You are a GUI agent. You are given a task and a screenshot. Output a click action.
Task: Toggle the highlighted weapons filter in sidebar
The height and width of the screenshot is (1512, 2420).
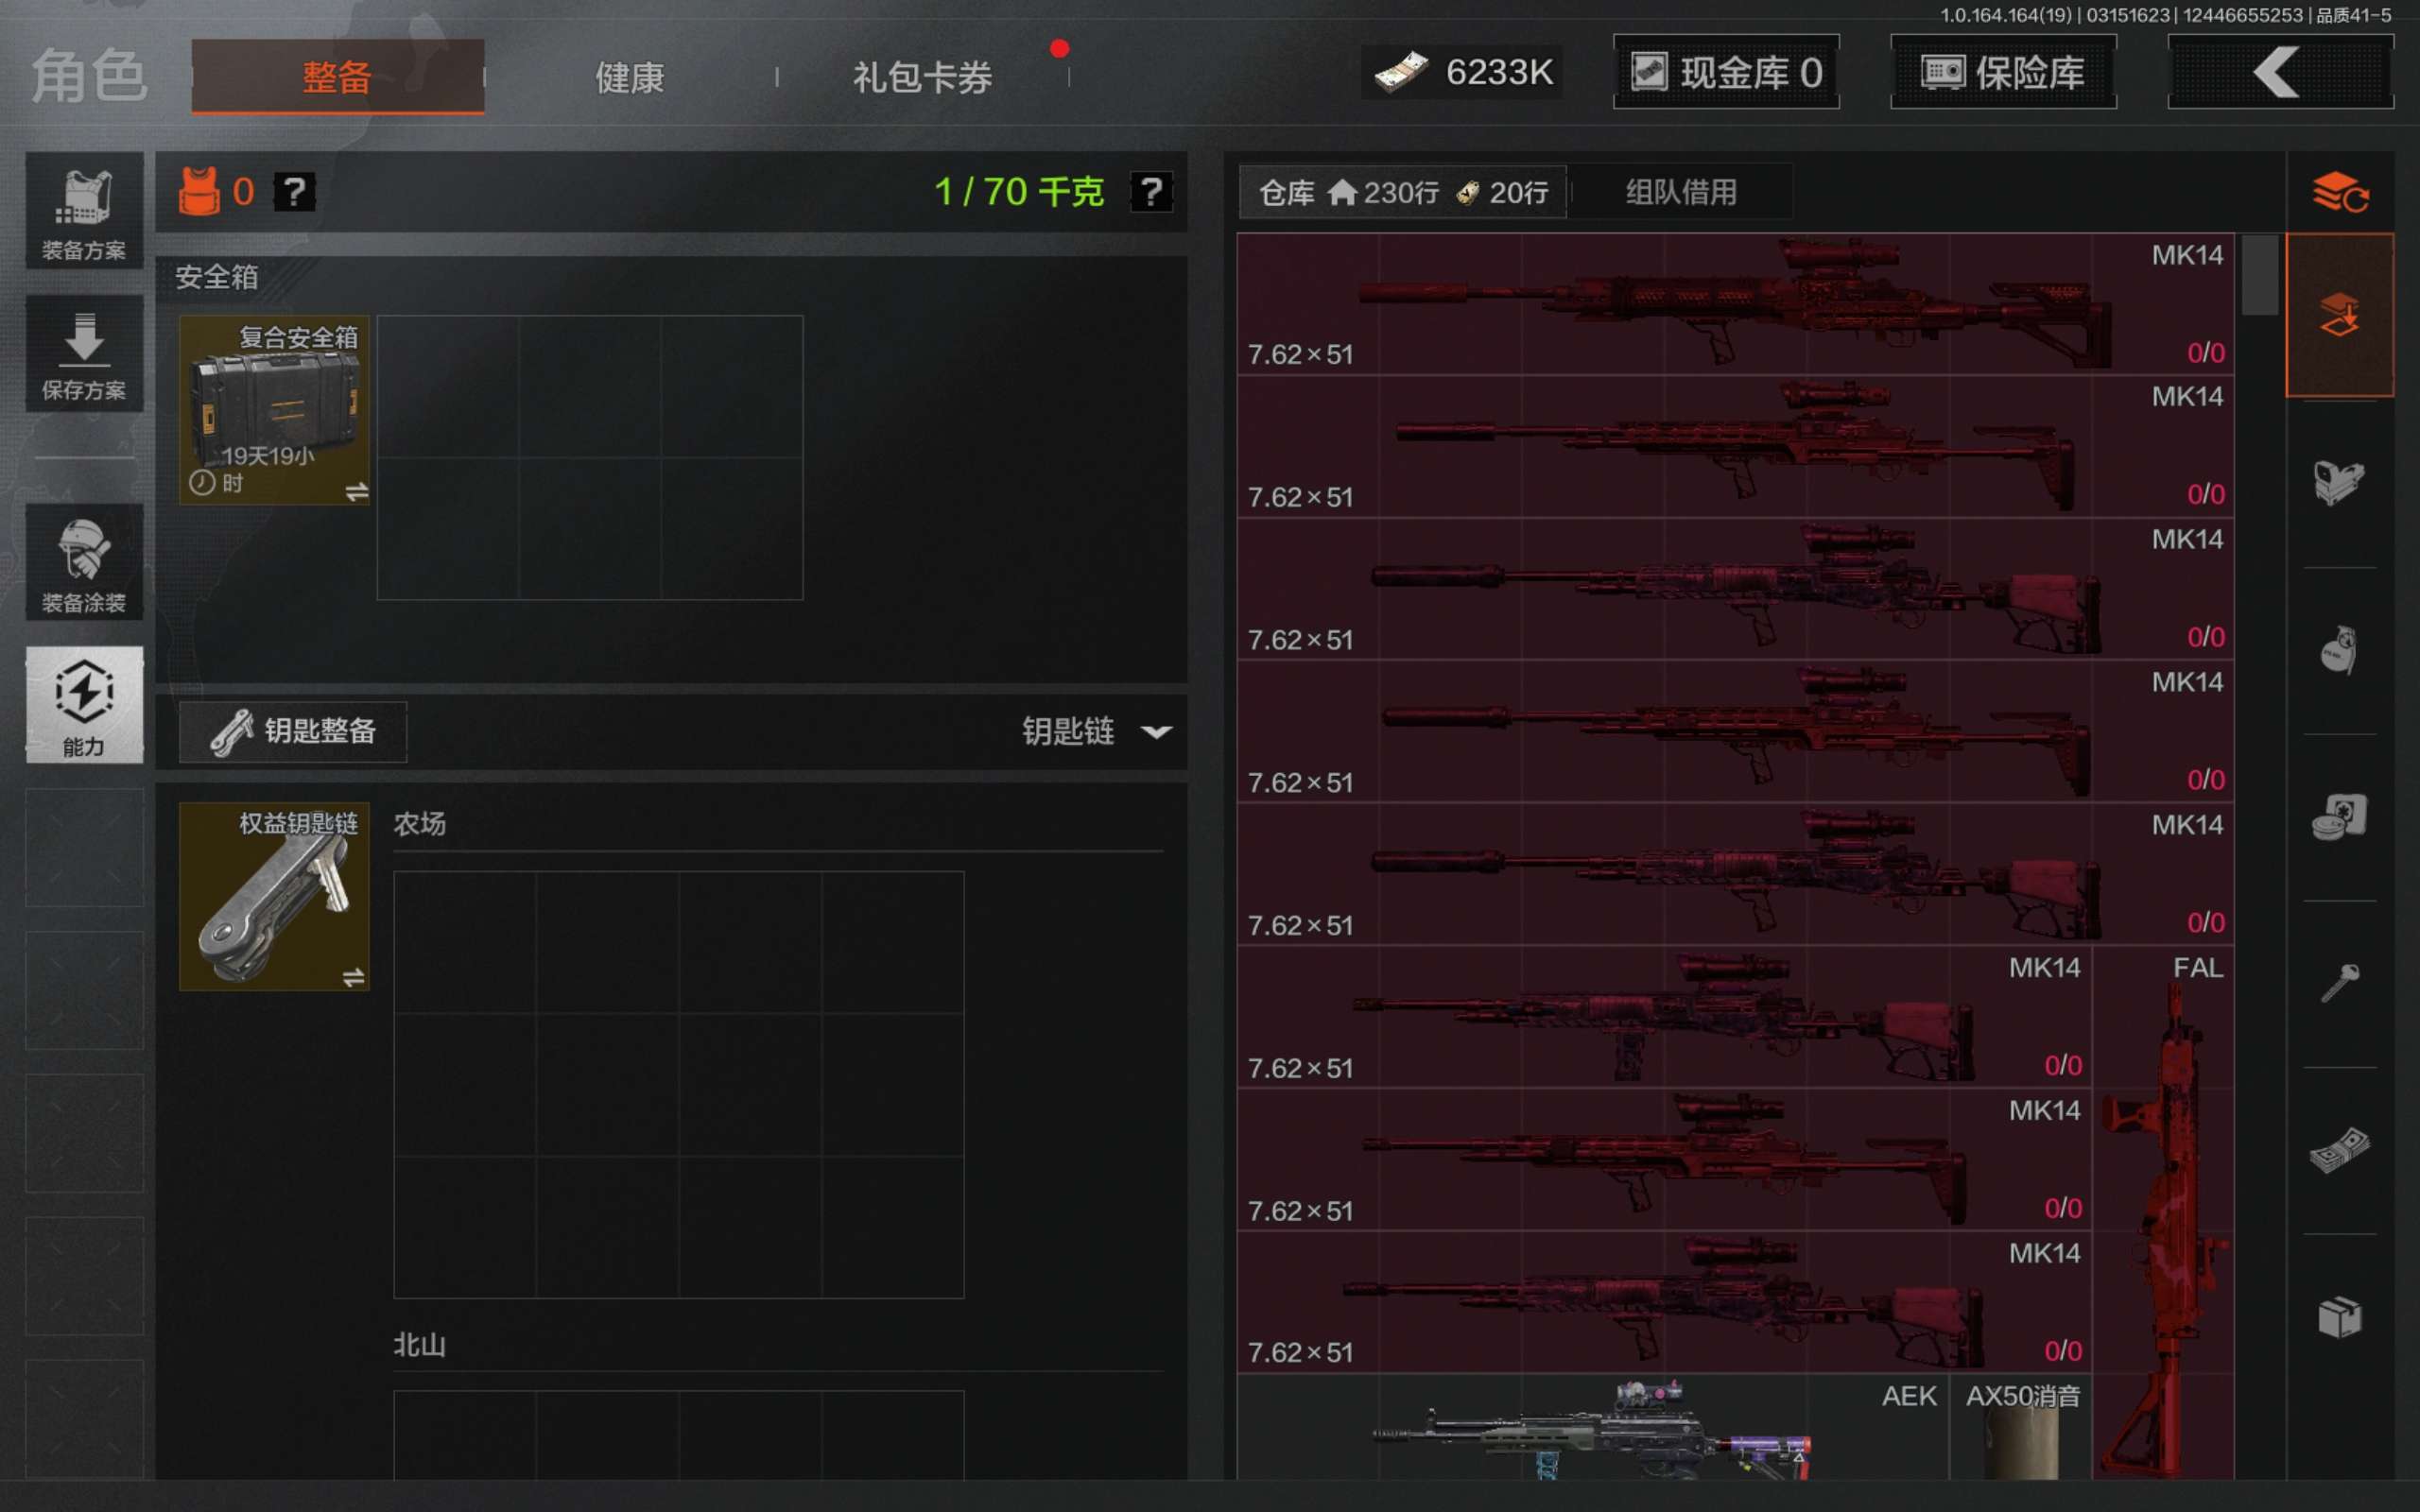click(x=2338, y=316)
